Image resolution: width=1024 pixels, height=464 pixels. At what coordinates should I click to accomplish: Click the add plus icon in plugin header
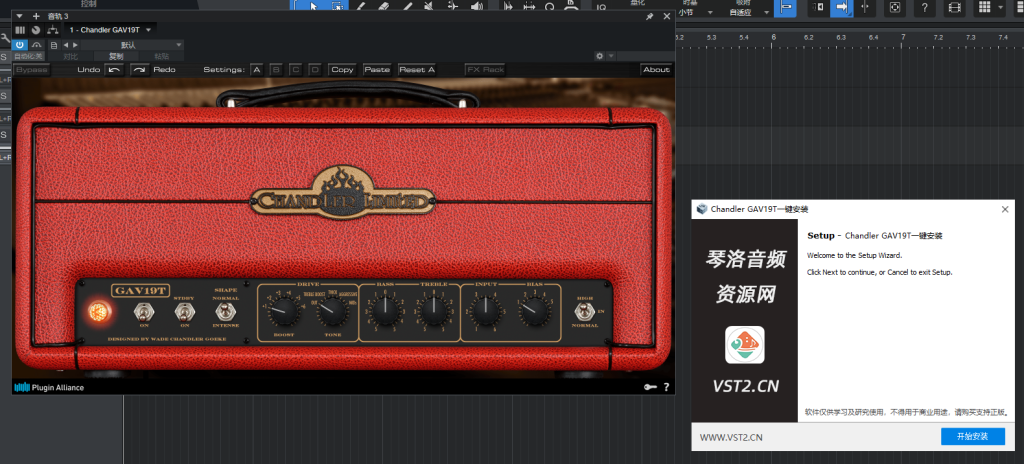(36, 16)
